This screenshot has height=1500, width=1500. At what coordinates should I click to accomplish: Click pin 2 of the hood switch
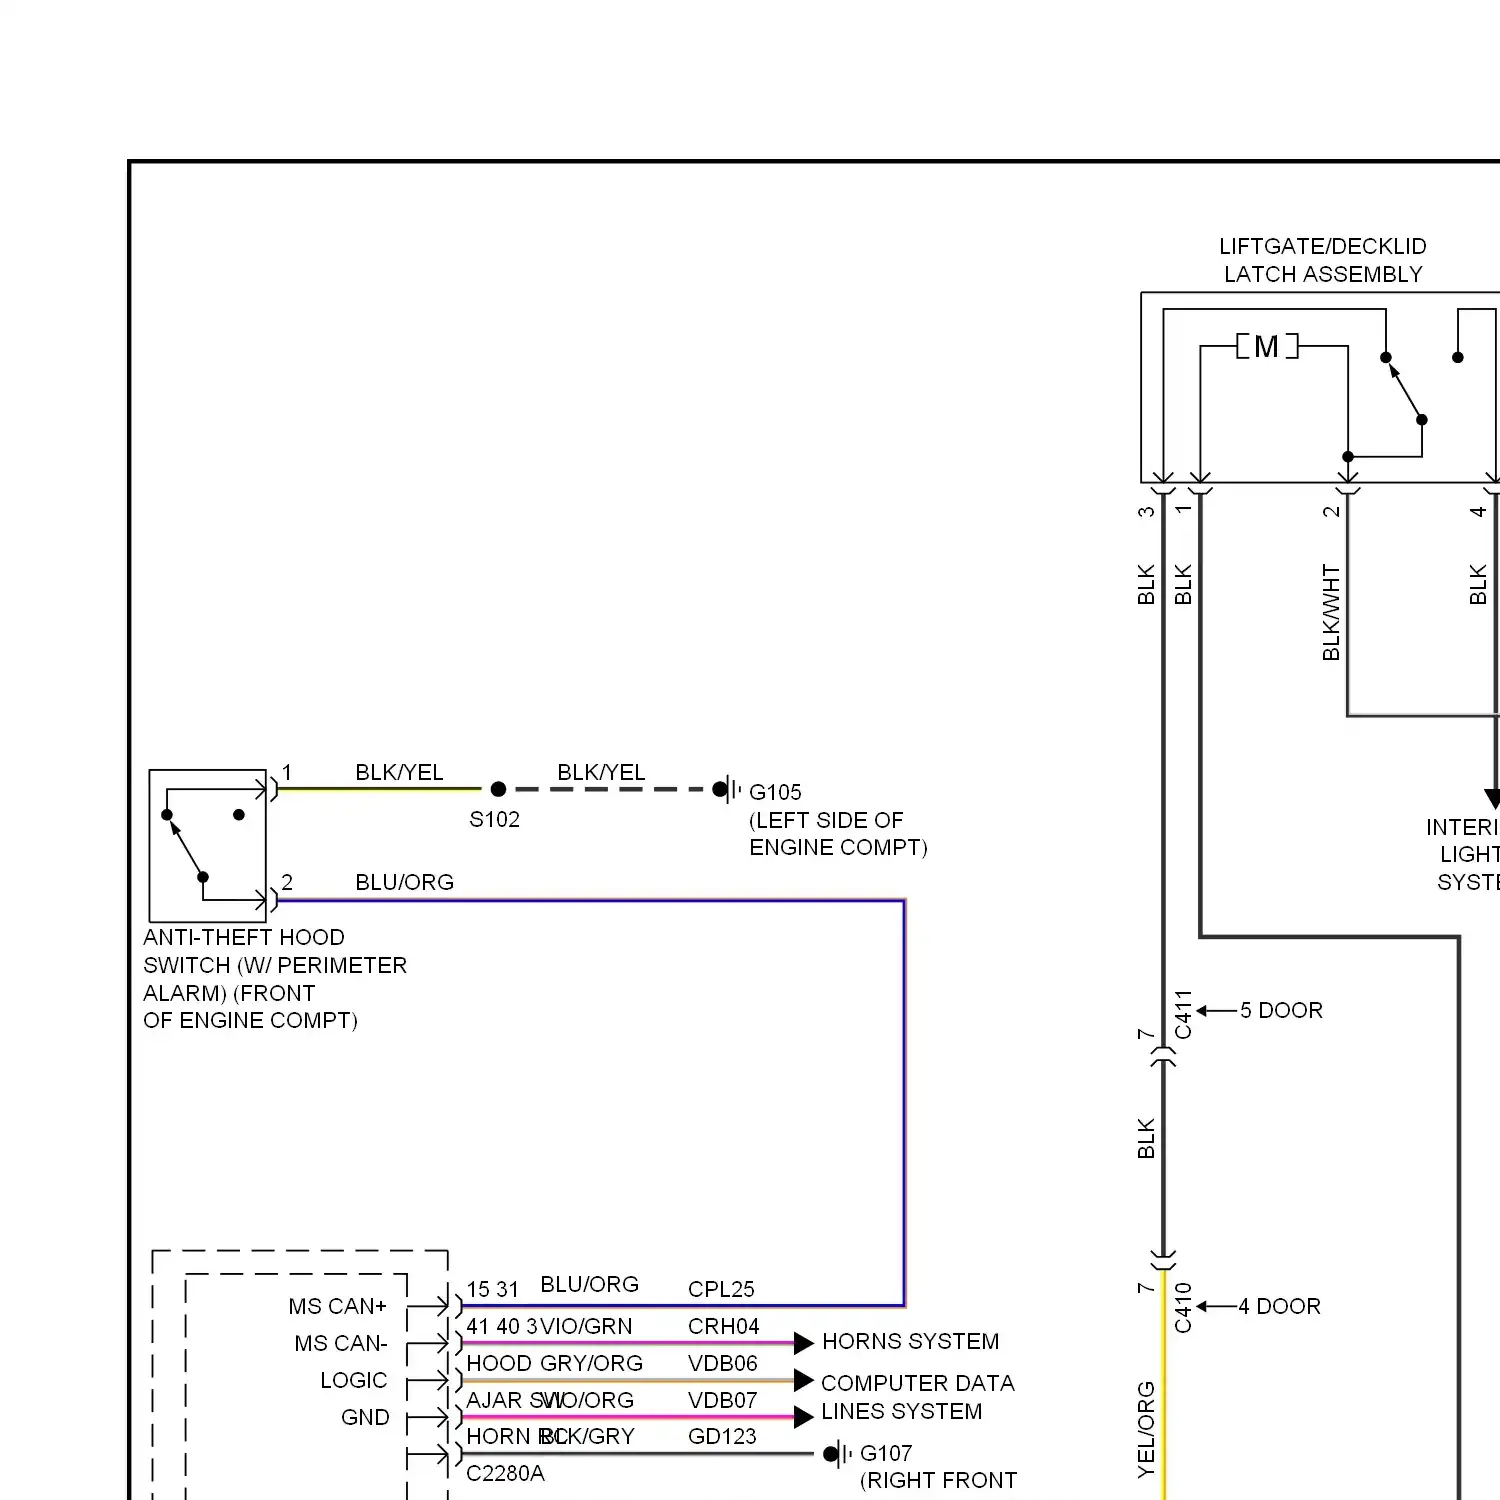(287, 882)
